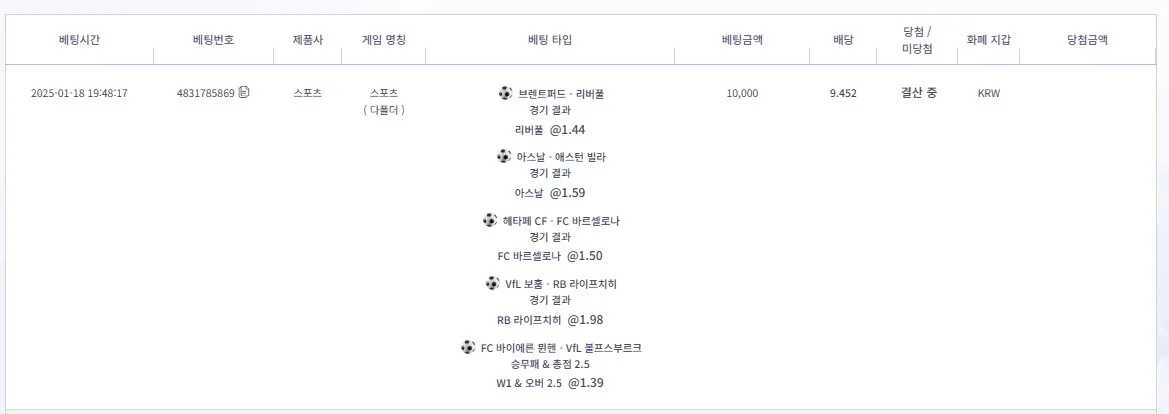Viewport: 1169px width, 414px height.
Task: Click soccer ball icon for 헤타페 CF match
Action: click(x=490, y=219)
